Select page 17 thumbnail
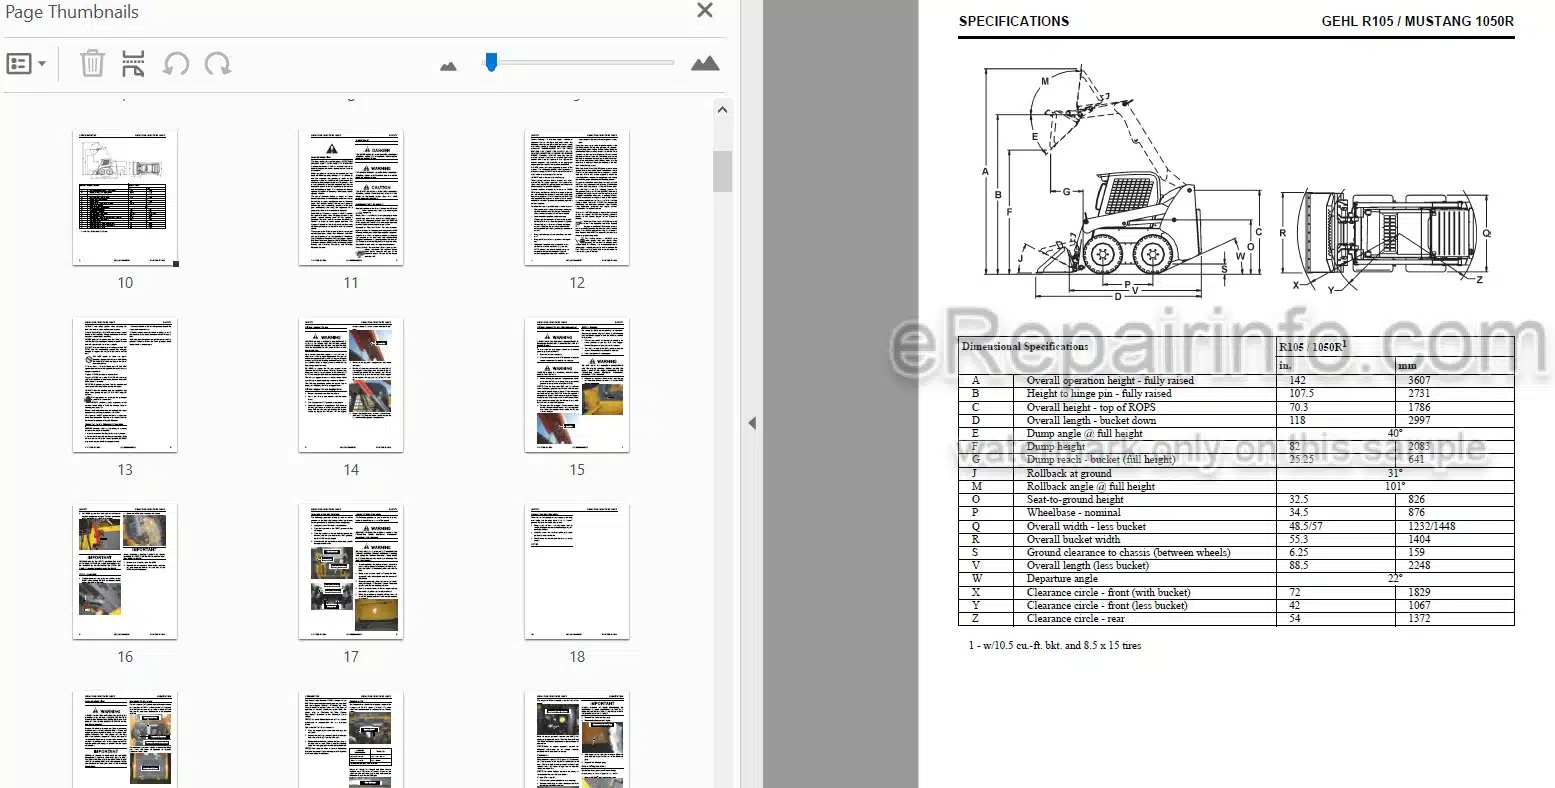1555x788 pixels. click(351, 572)
